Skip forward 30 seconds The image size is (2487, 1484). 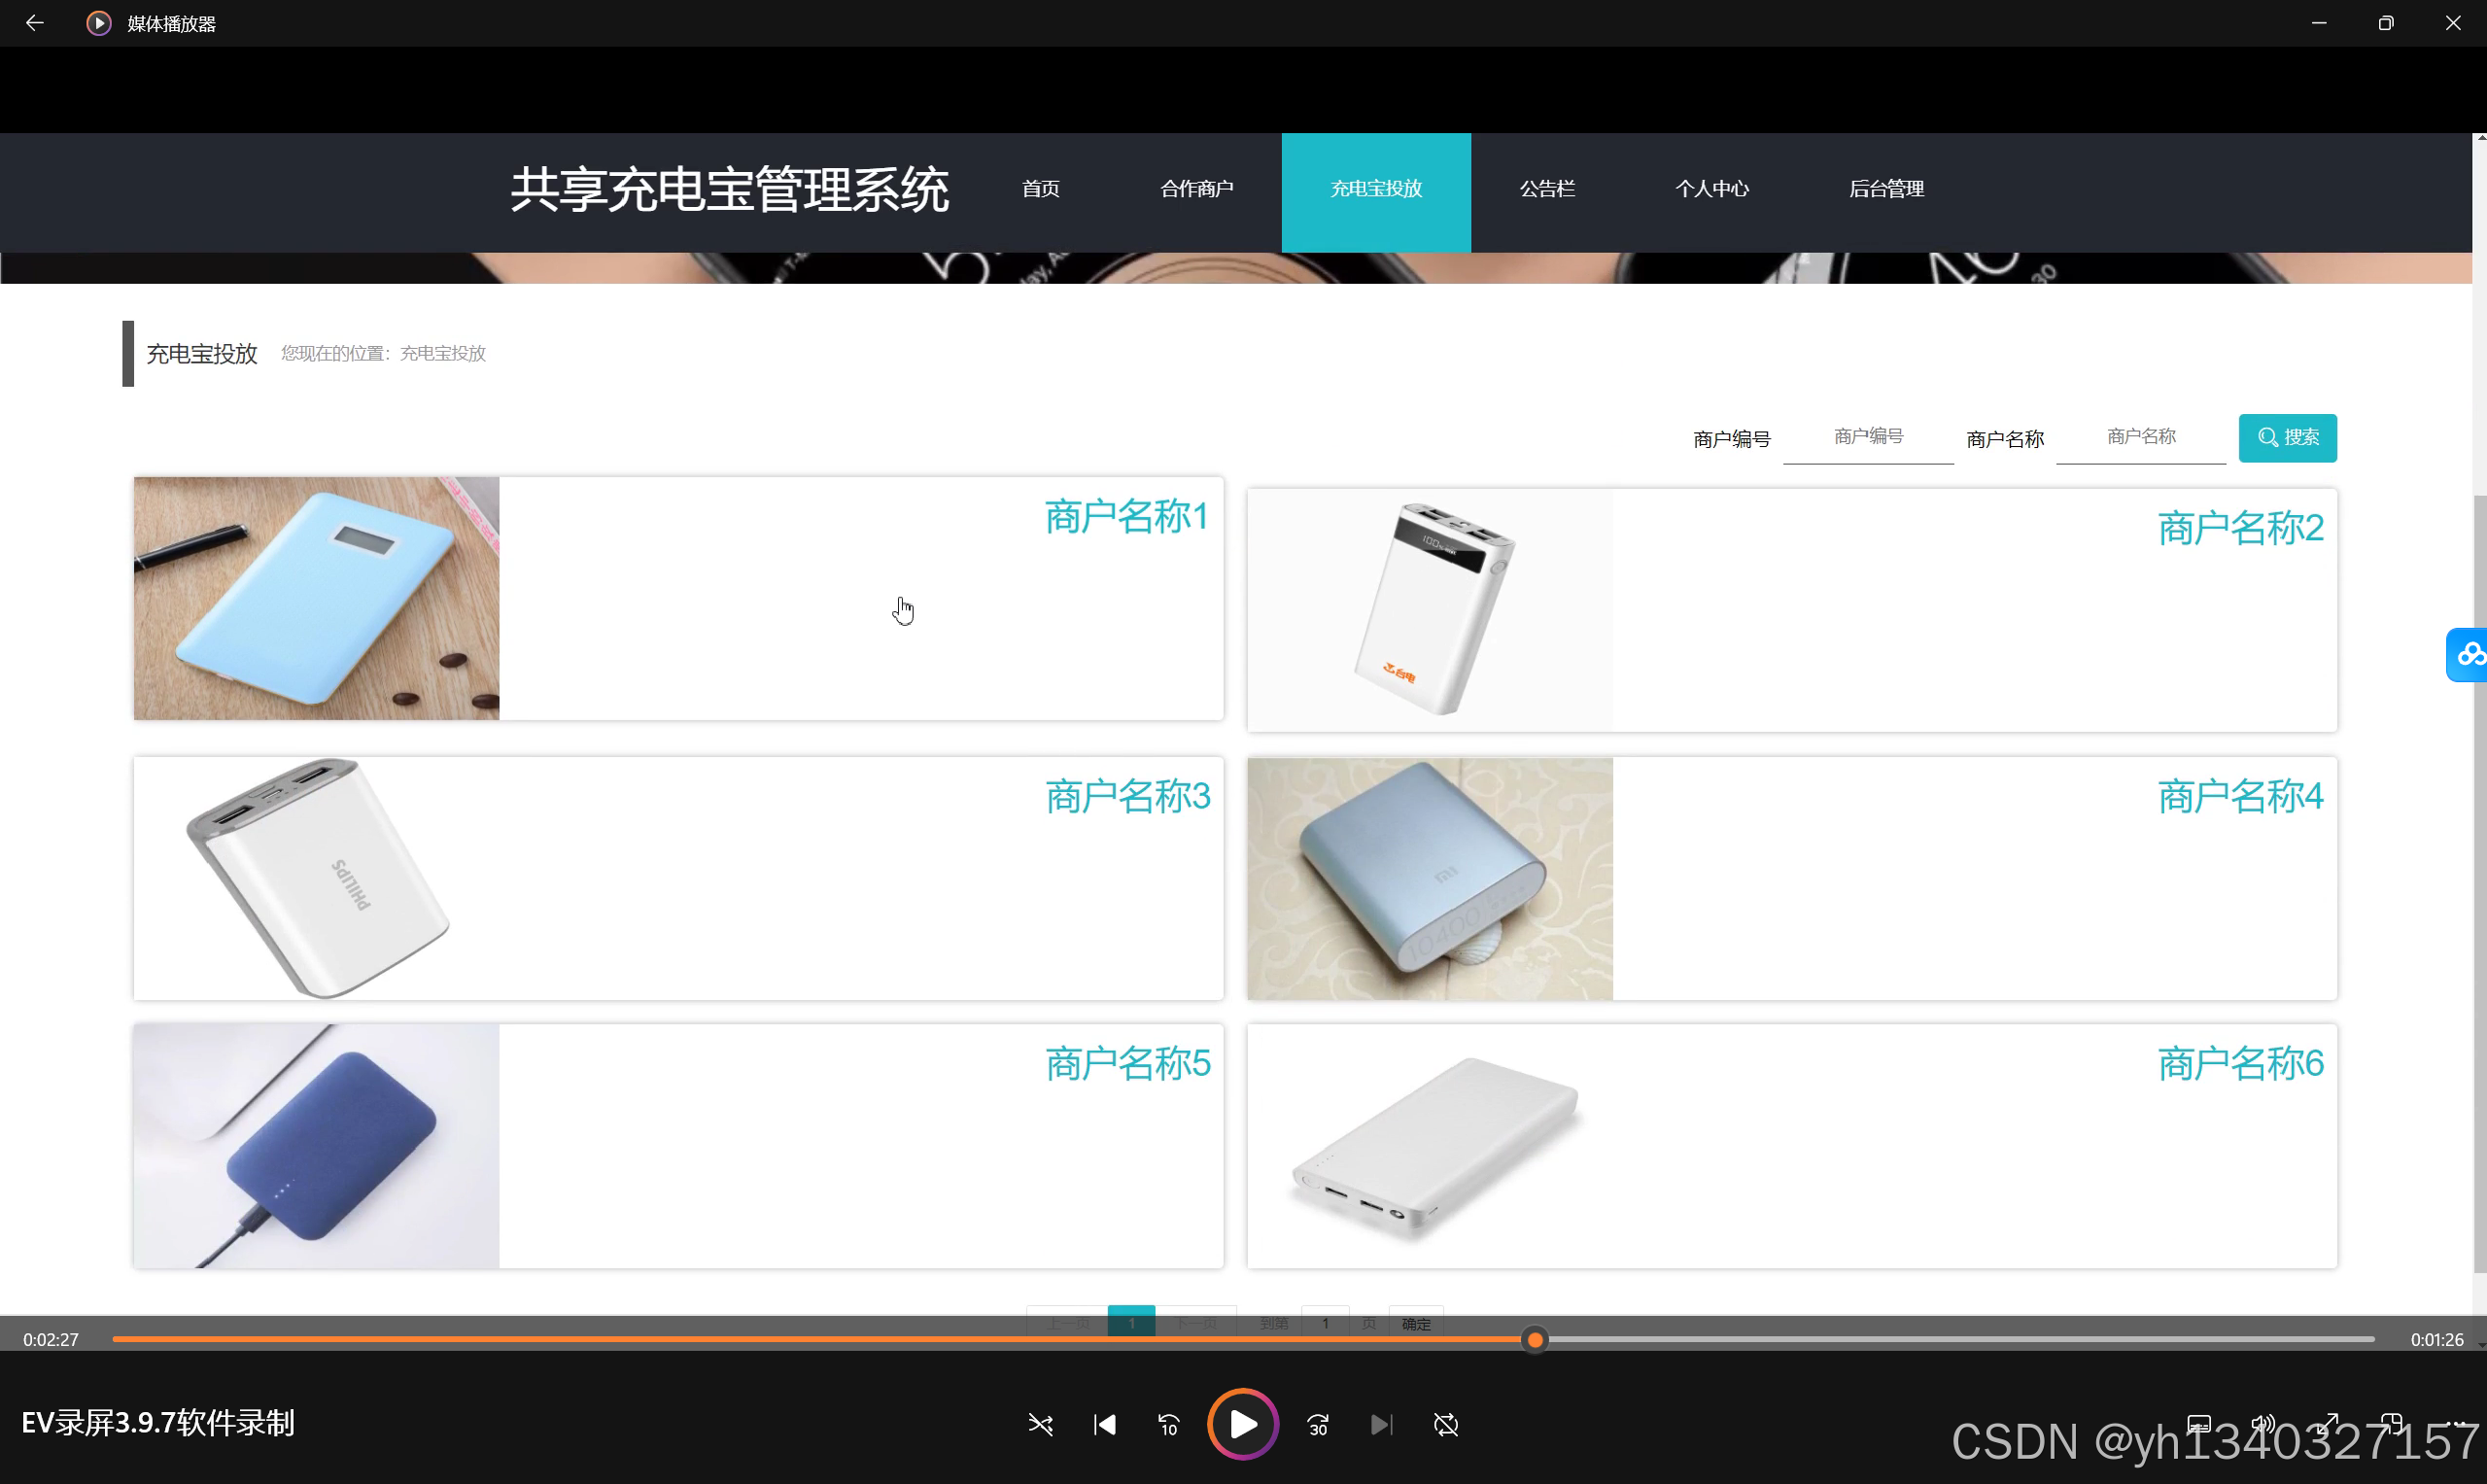(1318, 1424)
